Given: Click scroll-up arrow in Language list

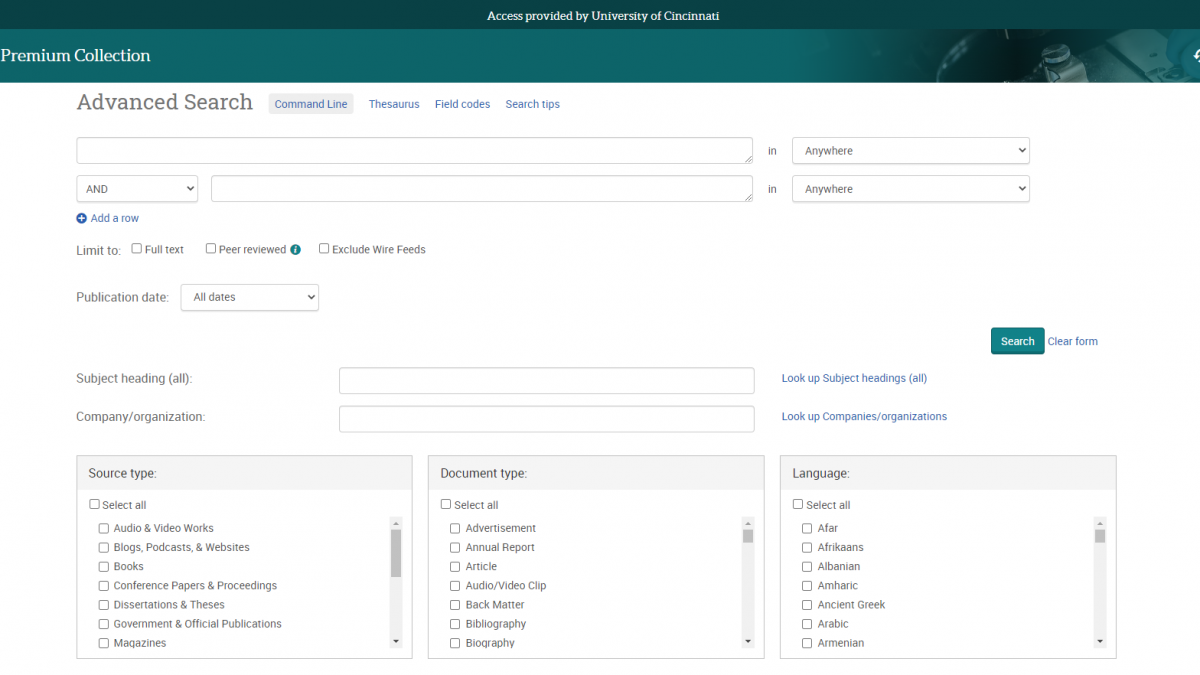Looking at the screenshot, I should pos(1100,523).
